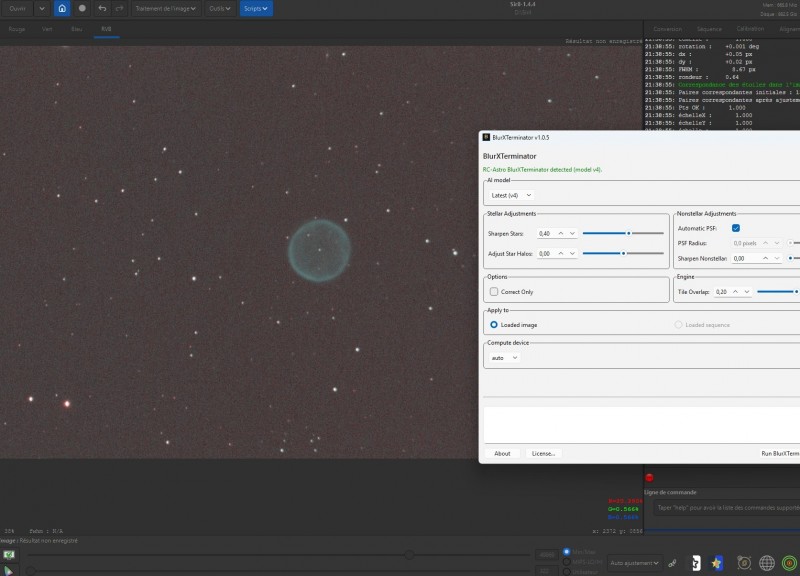Click the home icon in top toolbar
Image resolution: width=800 pixels, height=576 pixels.
pyautogui.click(x=62, y=8)
